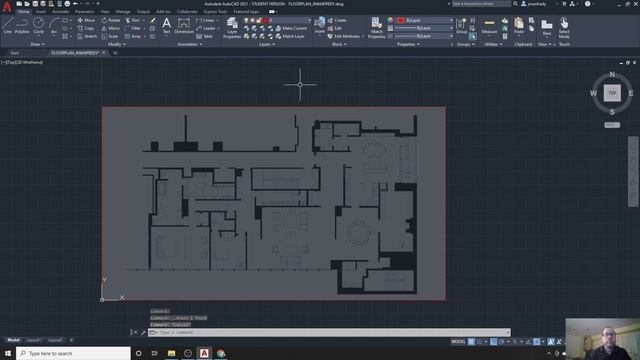Toggle polar tracking in the status bar
The width and height of the screenshot is (640, 360).
click(502, 342)
